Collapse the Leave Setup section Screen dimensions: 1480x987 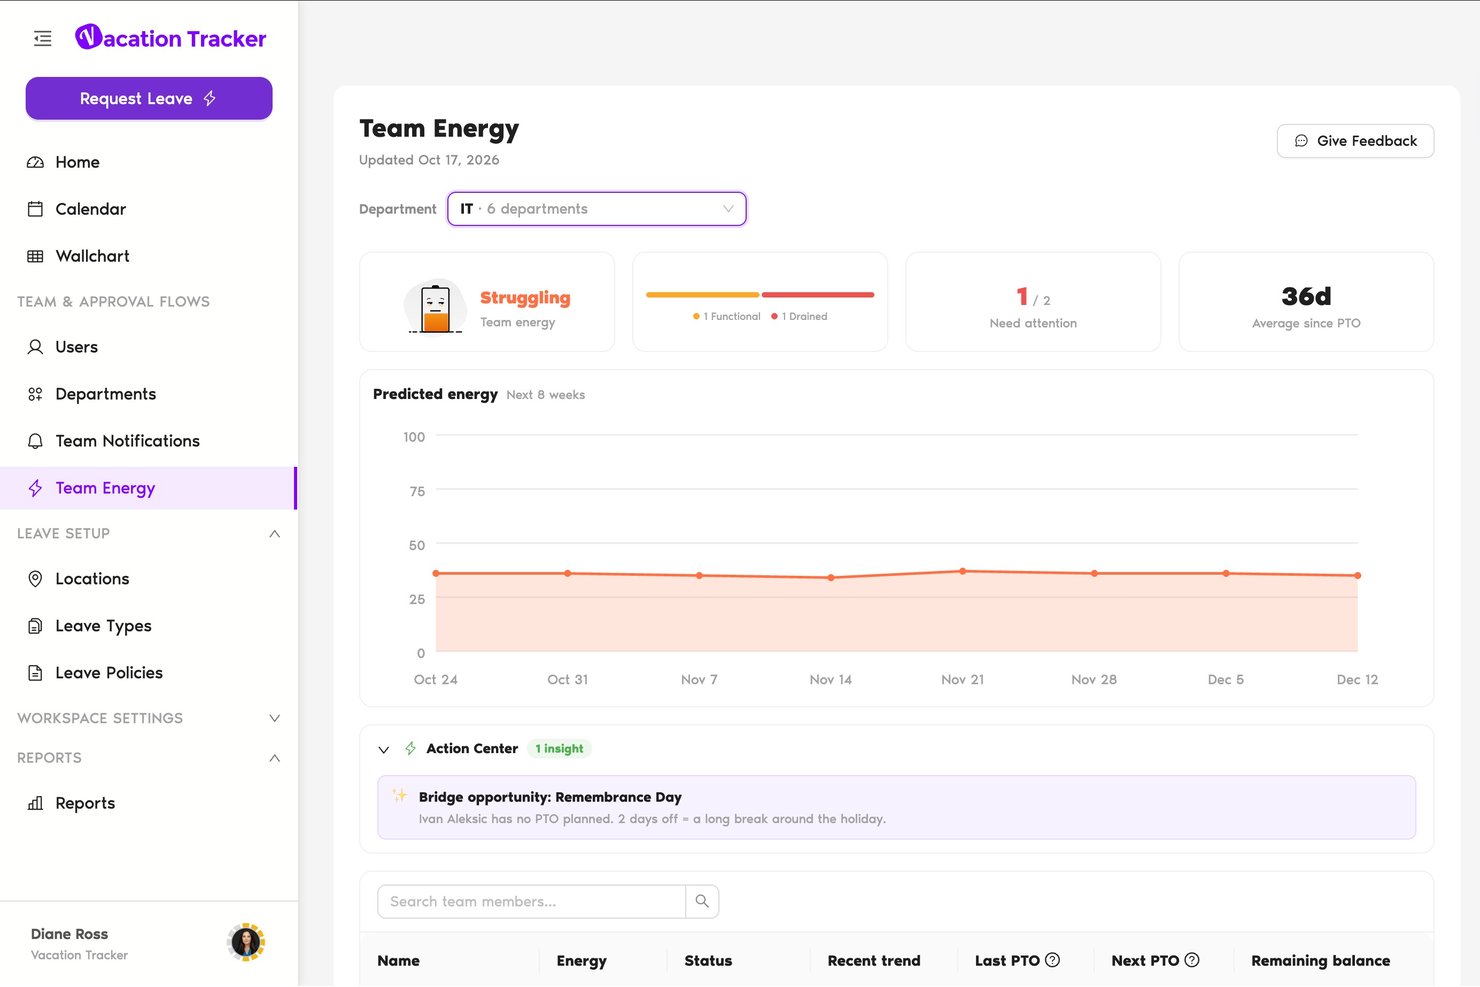pos(275,534)
